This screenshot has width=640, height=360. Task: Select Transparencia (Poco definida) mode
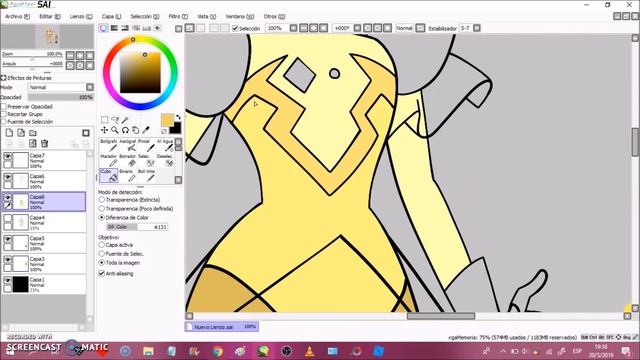(102, 209)
